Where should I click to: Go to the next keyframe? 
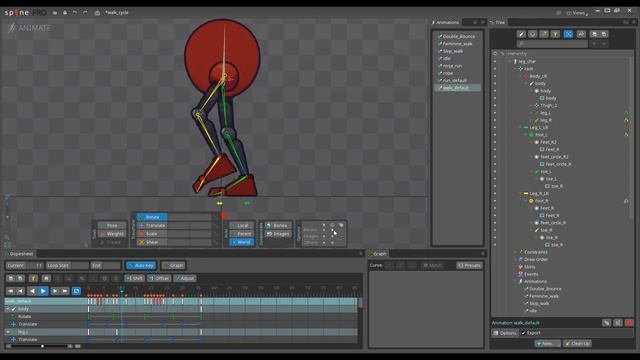55,291
